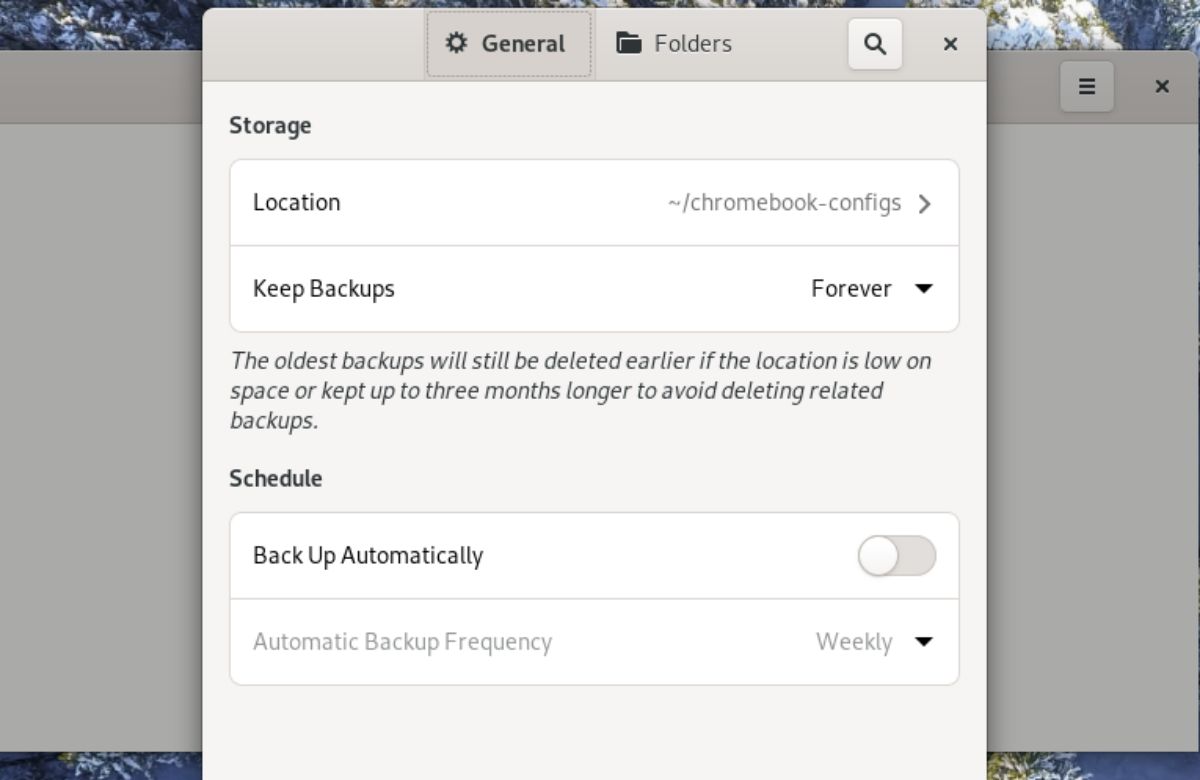Open the hamburger menu of the background window
Image resolution: width=1200 pixels, height=780 pixels.
click(x=1087, y=86)
